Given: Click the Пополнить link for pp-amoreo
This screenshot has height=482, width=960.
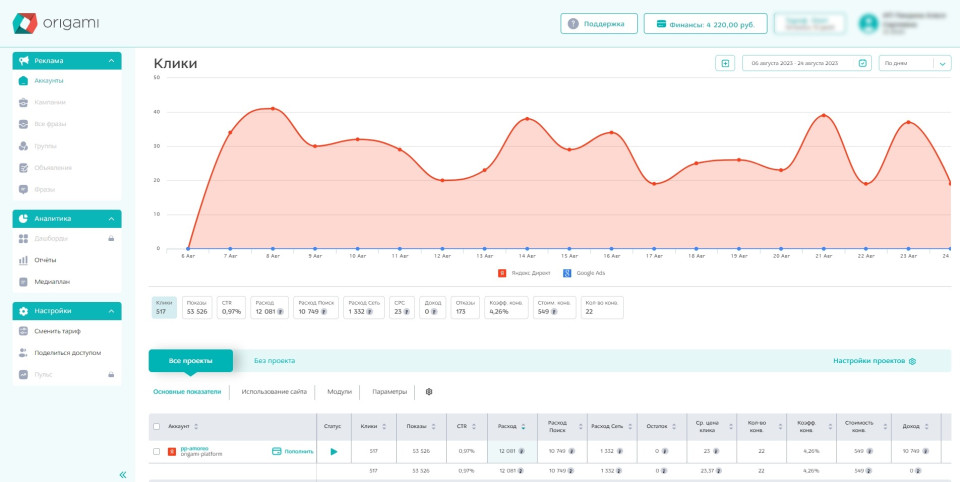Looking at the screenshot, I should [x=293, y=451].
